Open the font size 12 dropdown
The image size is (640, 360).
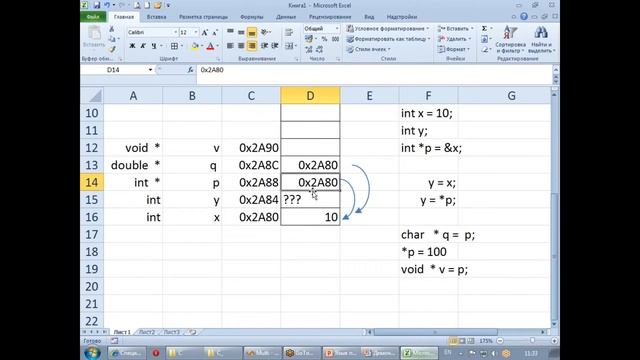pos(196,32)
